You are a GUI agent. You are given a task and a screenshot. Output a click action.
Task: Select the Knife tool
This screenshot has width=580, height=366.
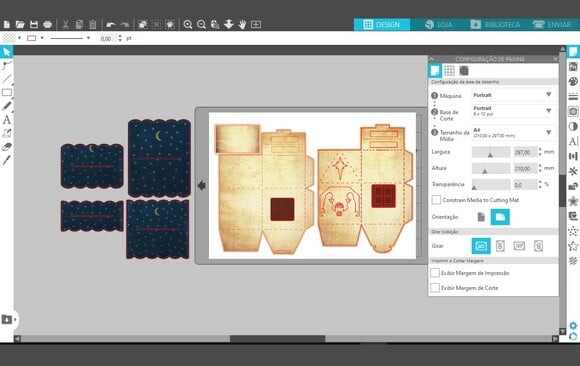pyautogui.click(x=7, y=160)
